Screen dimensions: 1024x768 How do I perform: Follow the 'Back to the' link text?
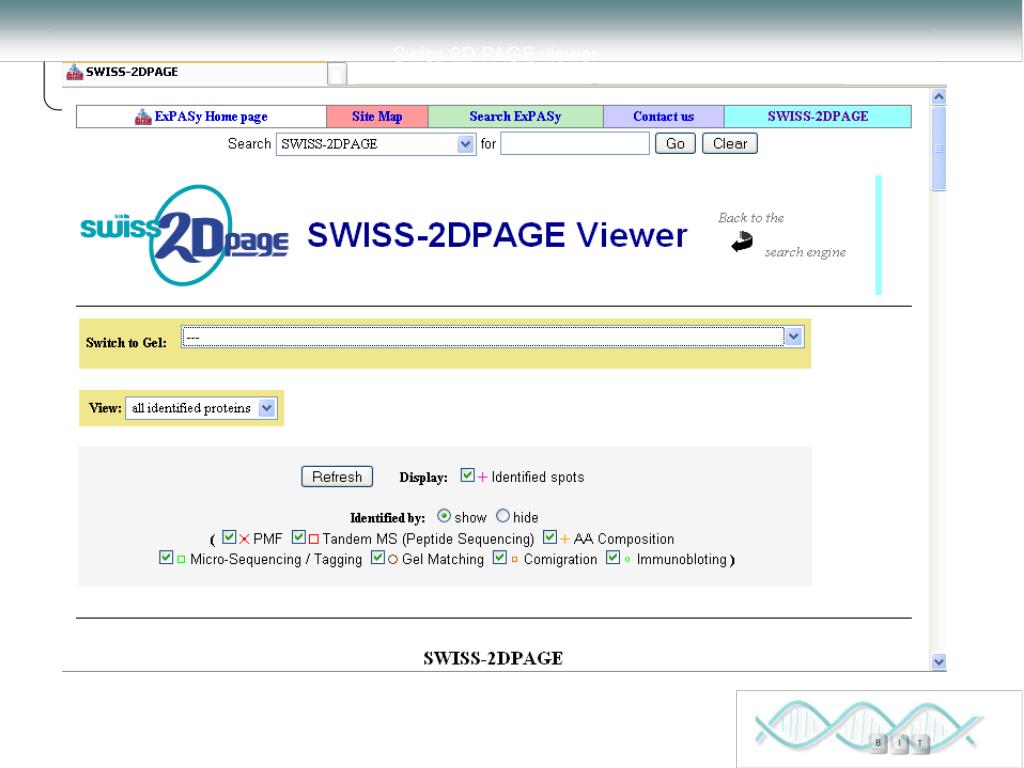751,218
